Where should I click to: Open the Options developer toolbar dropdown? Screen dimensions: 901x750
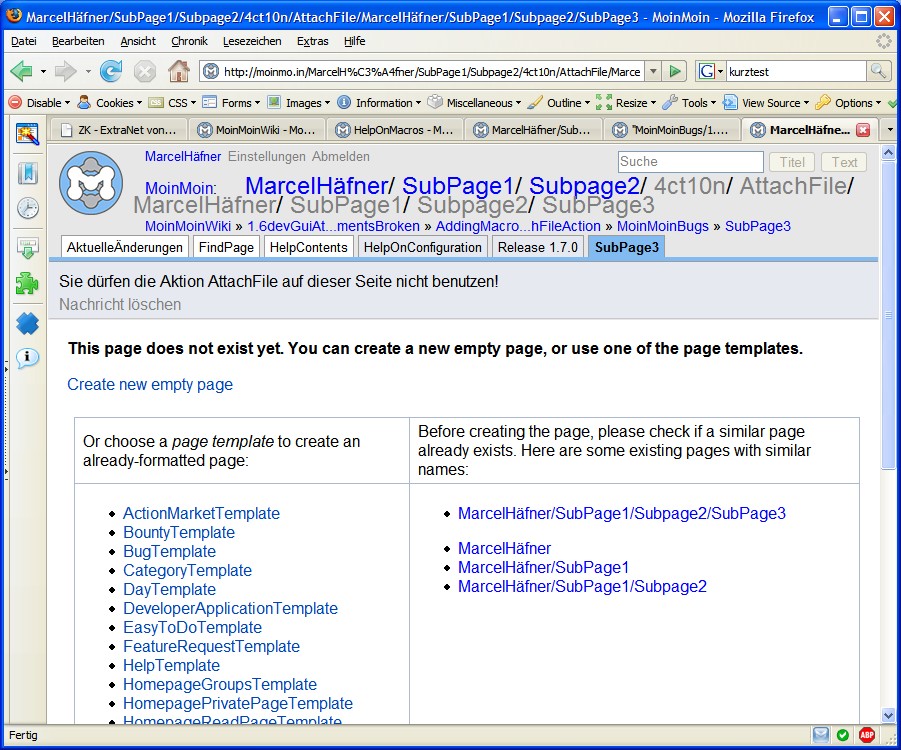click(x=848, y=103)
